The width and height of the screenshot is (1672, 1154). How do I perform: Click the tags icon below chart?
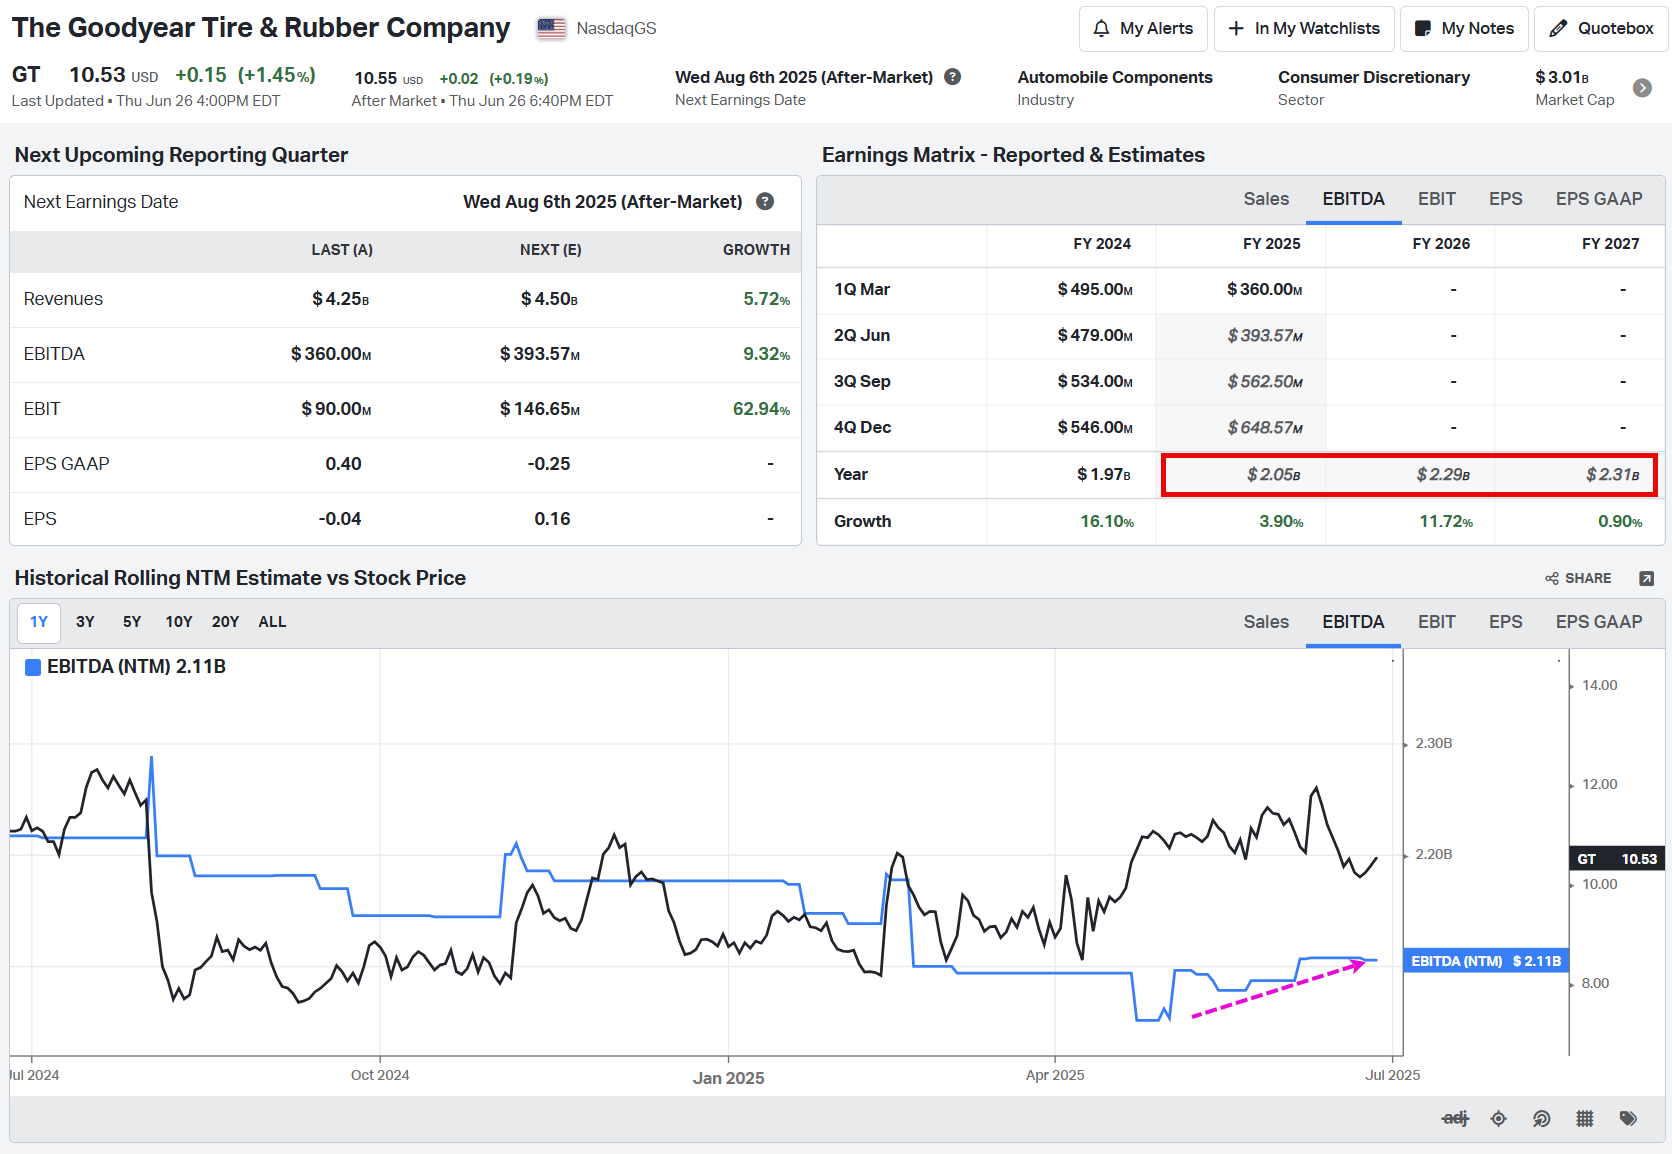(1628, 1118)
